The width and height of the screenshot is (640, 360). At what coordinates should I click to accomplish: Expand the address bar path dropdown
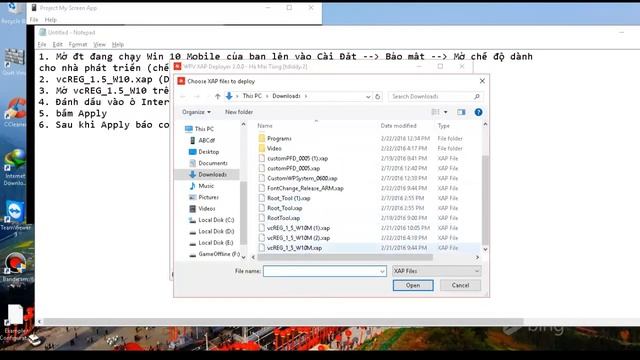click(368, 96)
